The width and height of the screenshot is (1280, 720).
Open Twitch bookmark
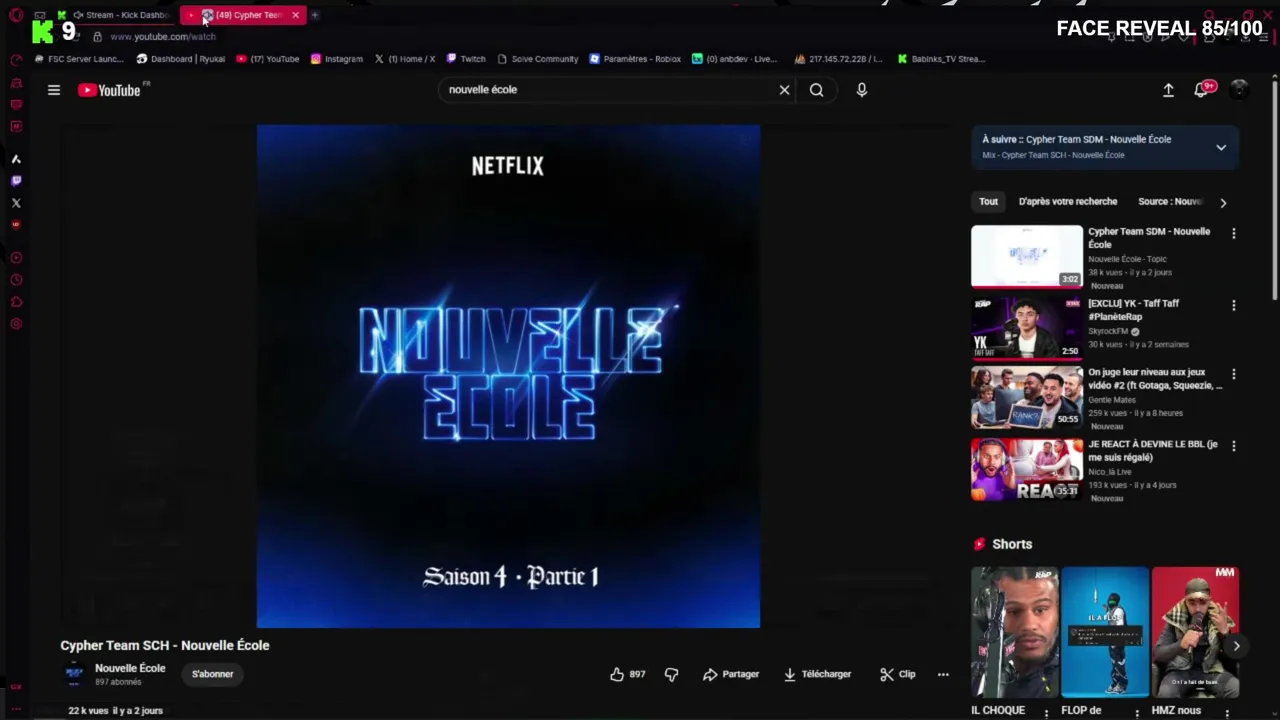(x=466, y=59)
